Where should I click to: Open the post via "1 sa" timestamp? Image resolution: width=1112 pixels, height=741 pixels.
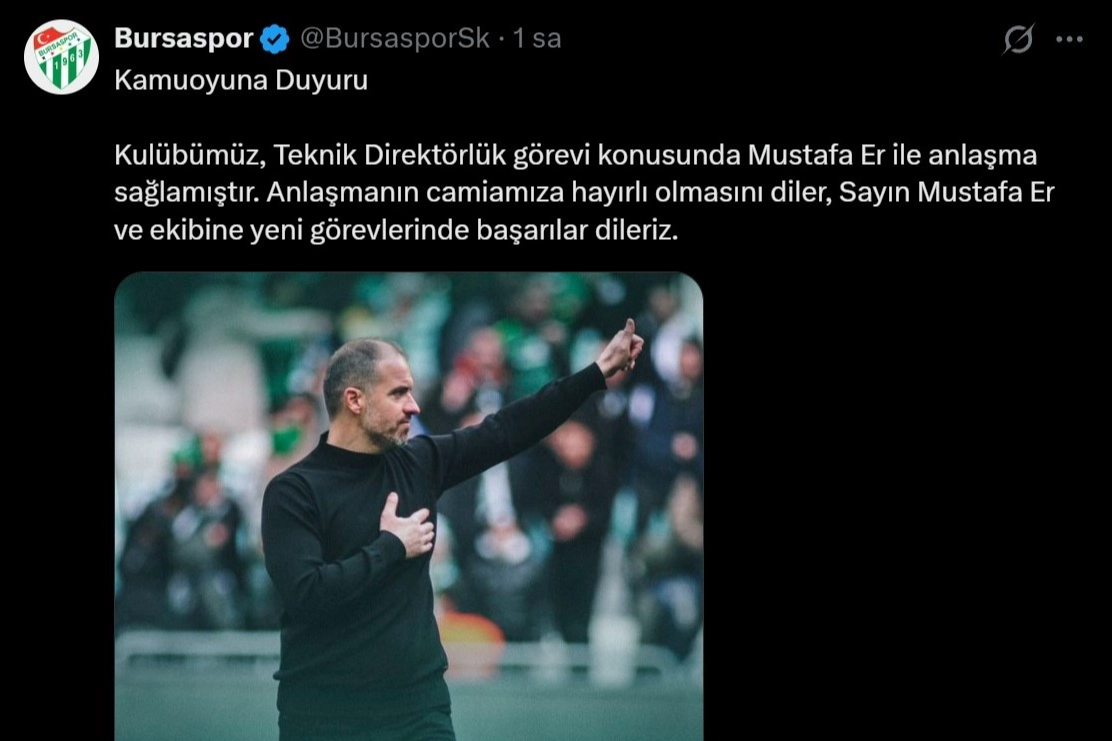537,38
